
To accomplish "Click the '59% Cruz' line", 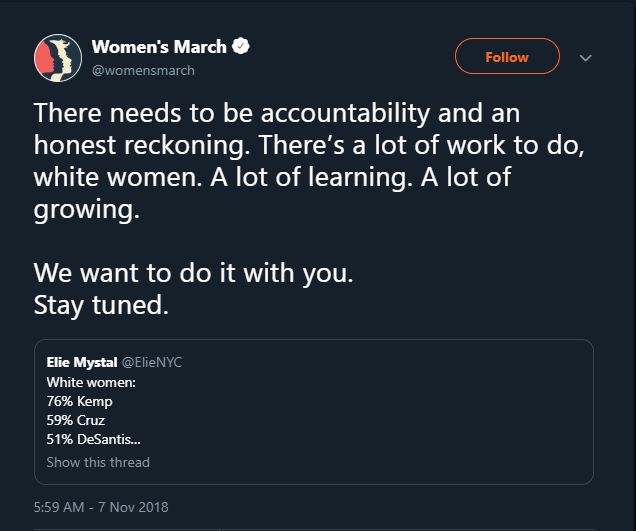I will pyautogui.click(x=76, y=419).
